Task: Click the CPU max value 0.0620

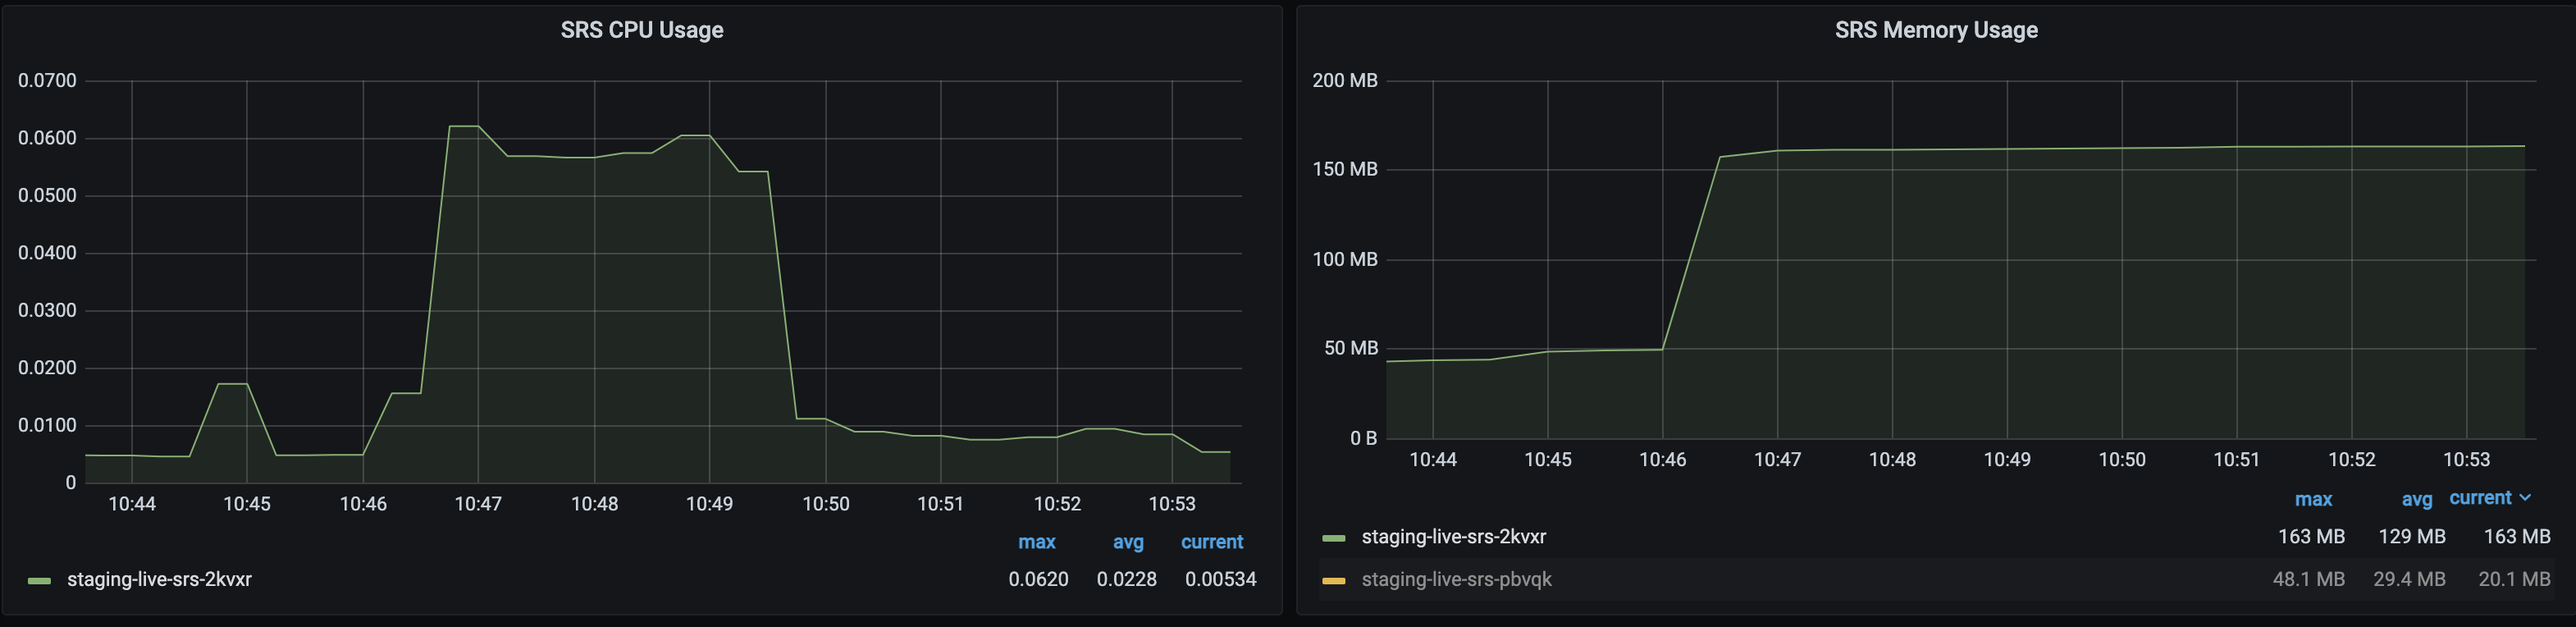Action: tap(1038, 579)
